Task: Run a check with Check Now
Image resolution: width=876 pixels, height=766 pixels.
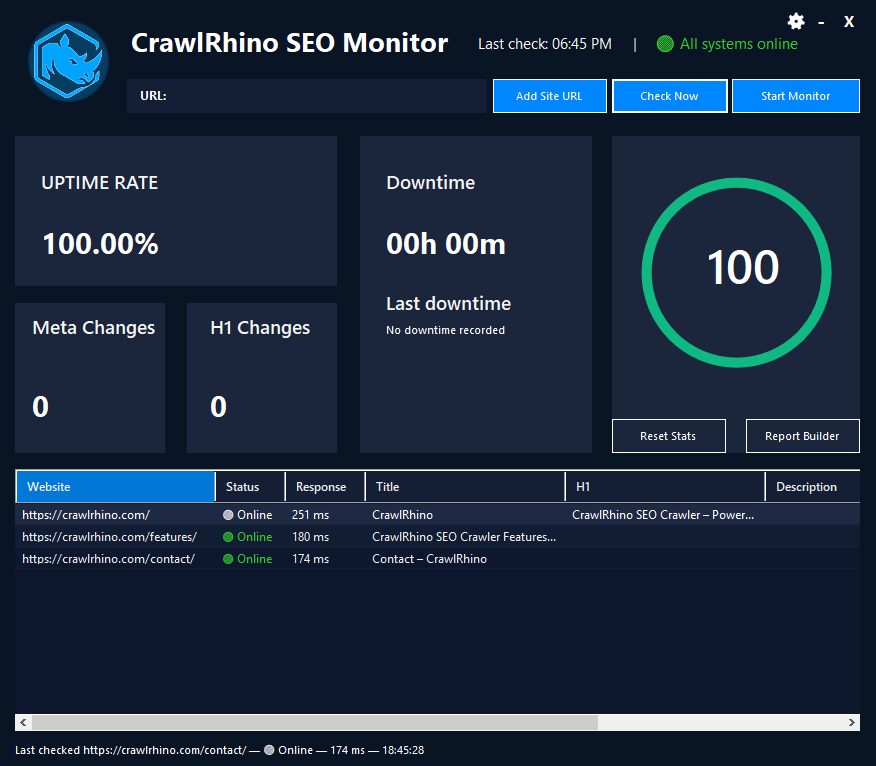Action: pyautogui.click(x=670, y=96)
